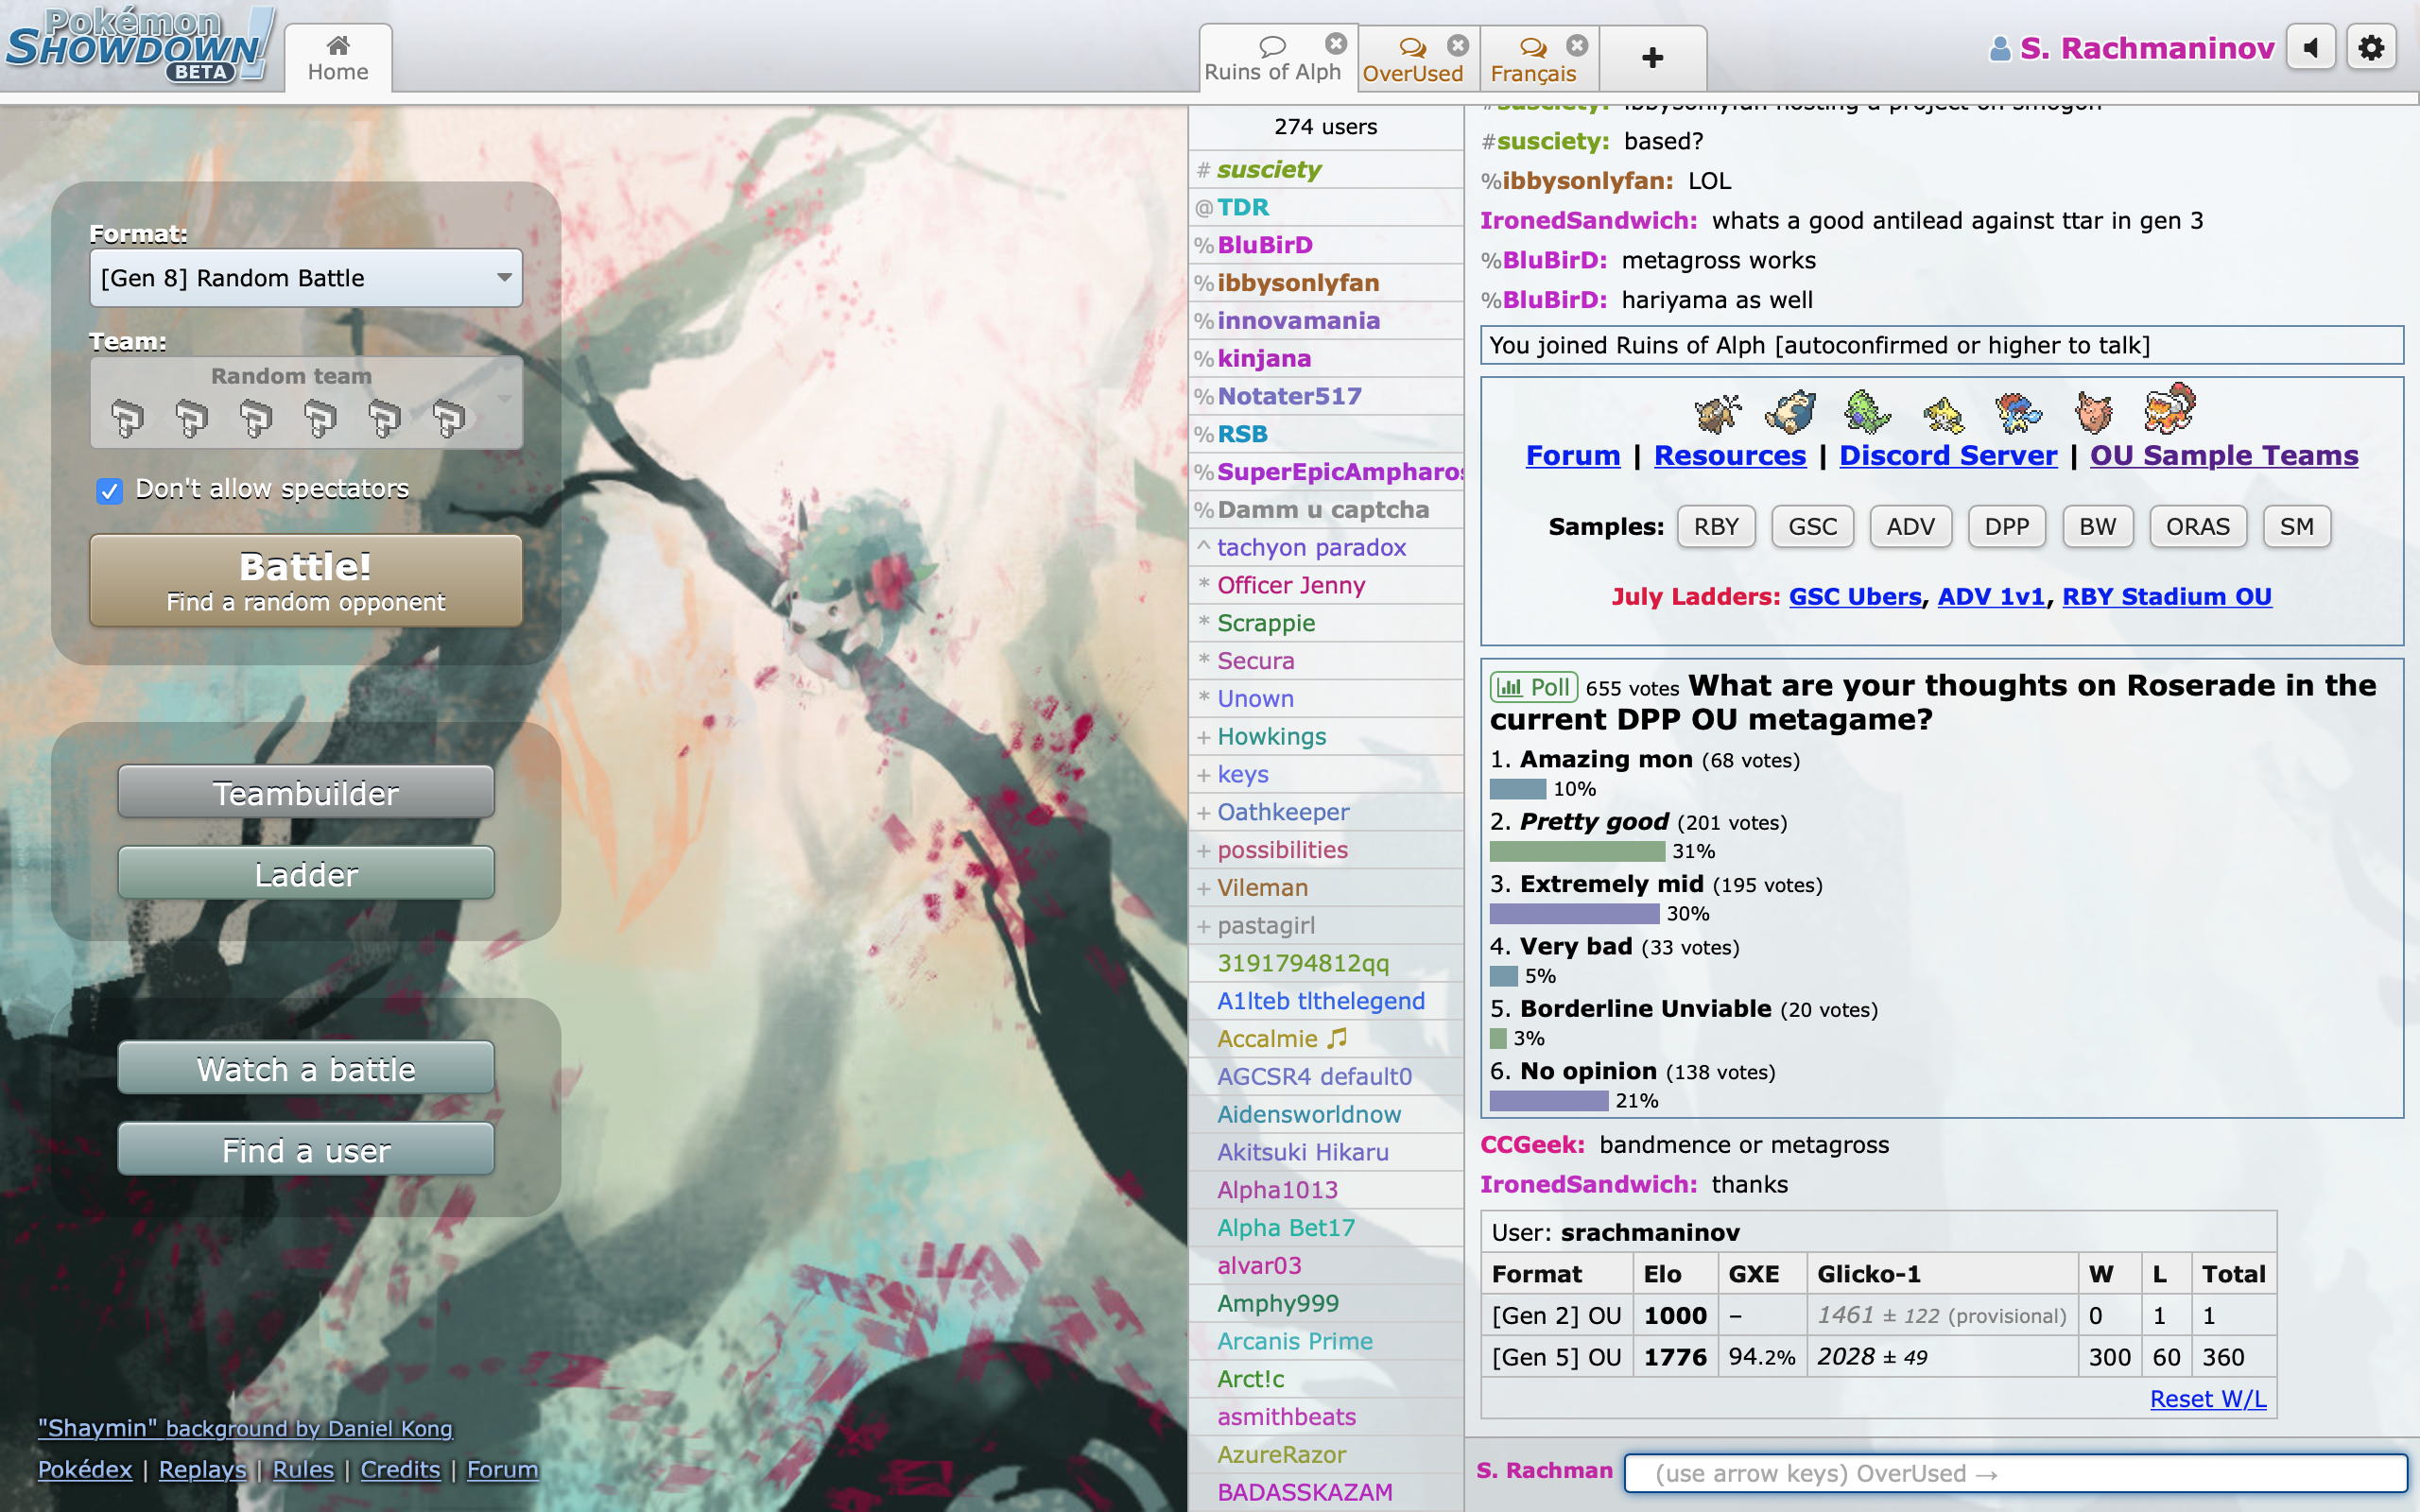Close the OverUsed room tab
This screenshot has height=1512, width=2420.
(x=1458, y=45)
